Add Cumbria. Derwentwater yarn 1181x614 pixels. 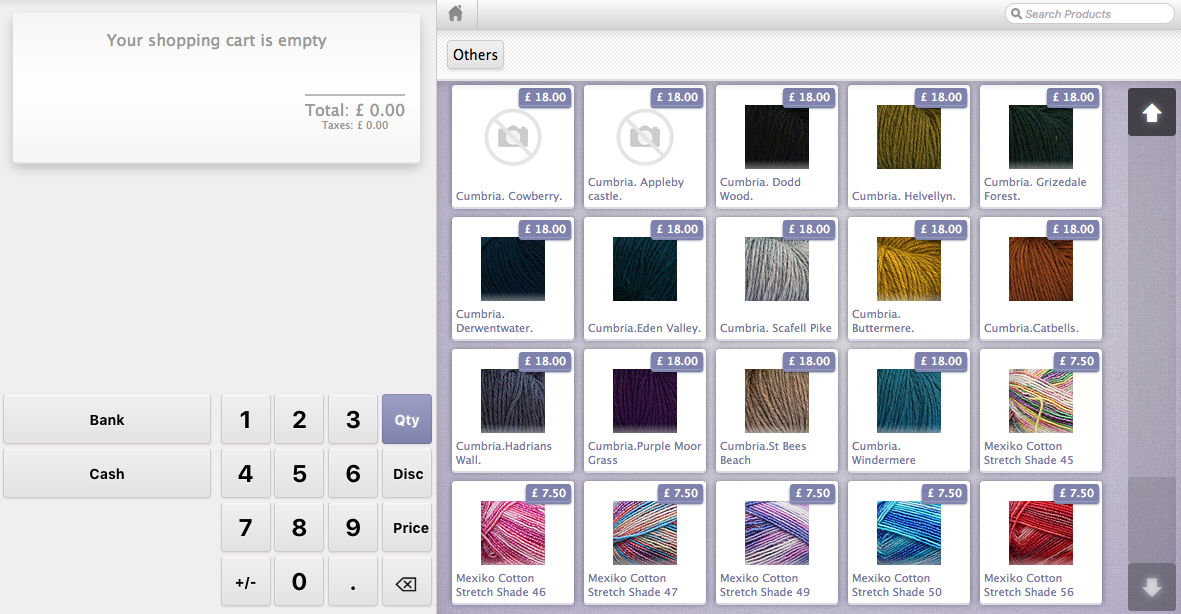[513, 279]
